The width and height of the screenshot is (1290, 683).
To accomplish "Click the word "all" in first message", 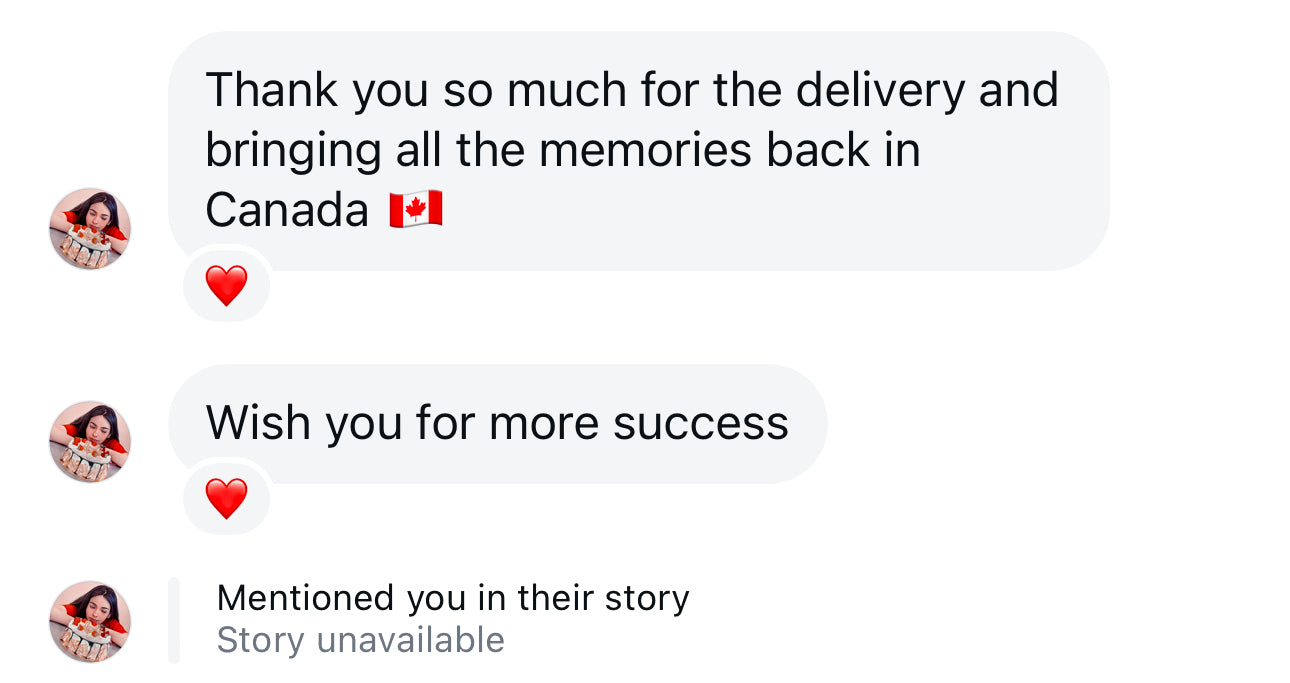I will (418, 150).
